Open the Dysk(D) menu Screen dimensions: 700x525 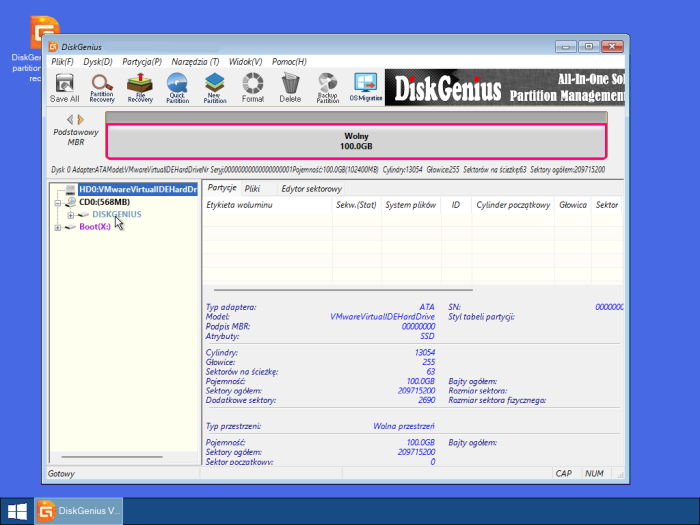tap(98, 62)
